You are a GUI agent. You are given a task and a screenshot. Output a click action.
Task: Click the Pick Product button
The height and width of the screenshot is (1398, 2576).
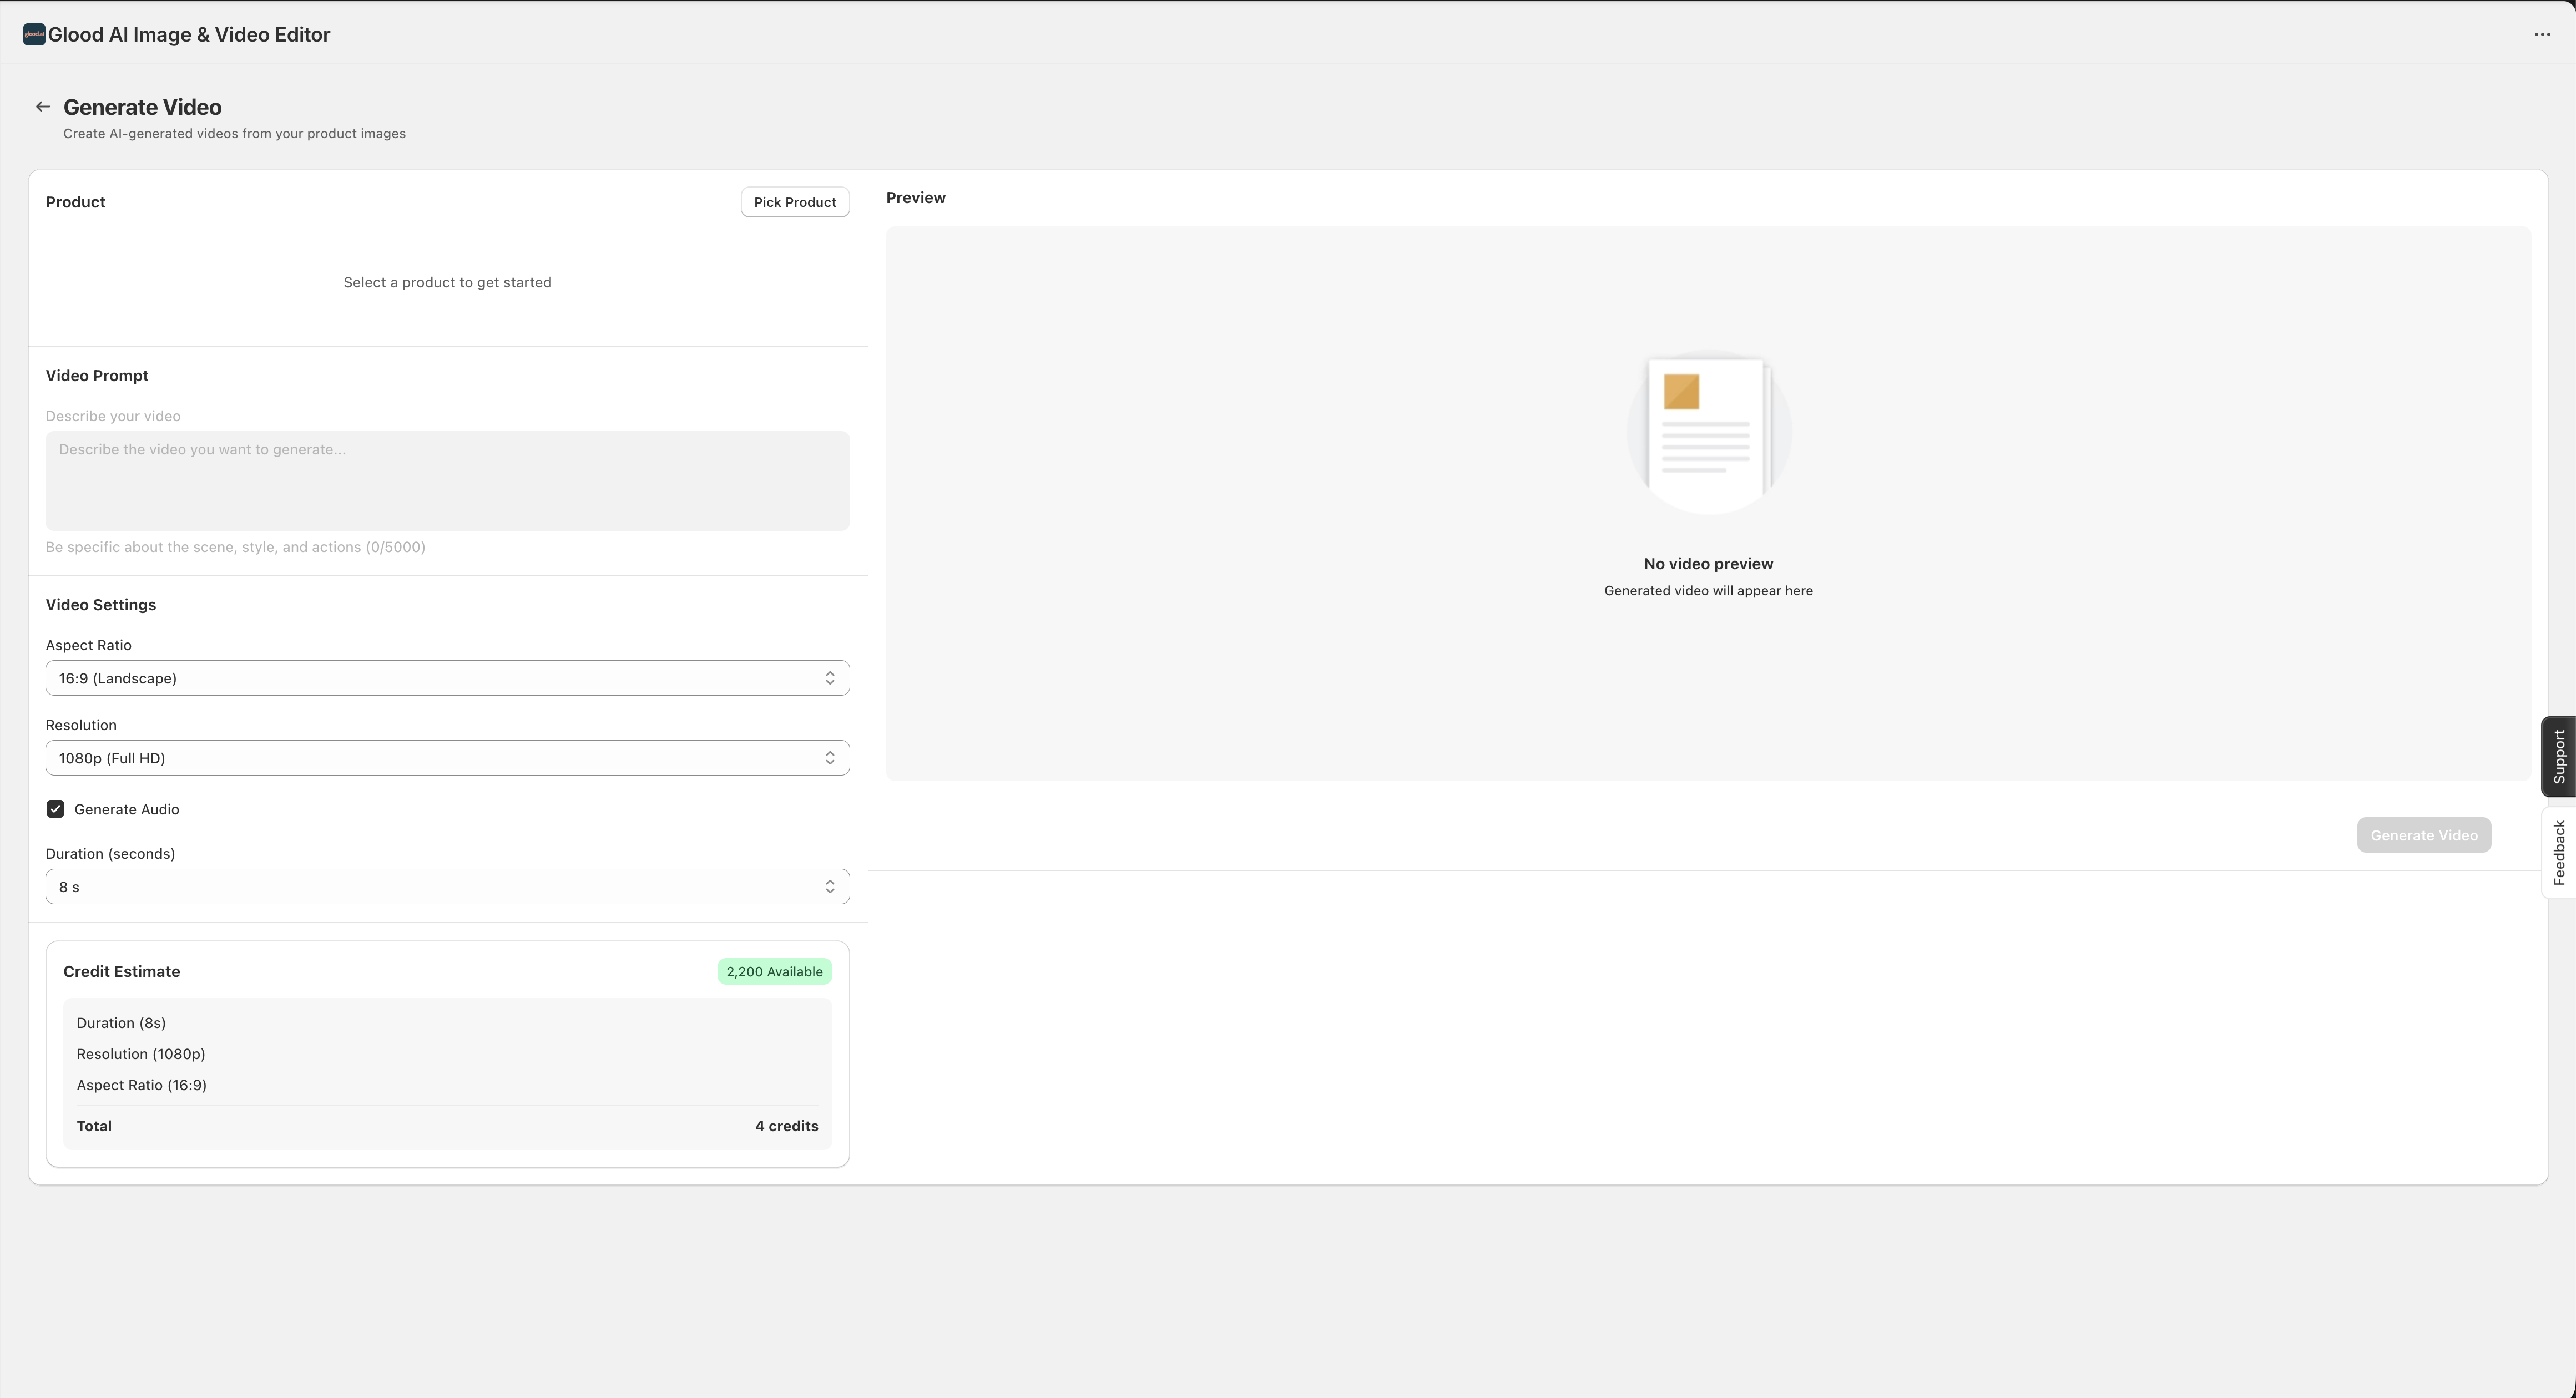795,201
